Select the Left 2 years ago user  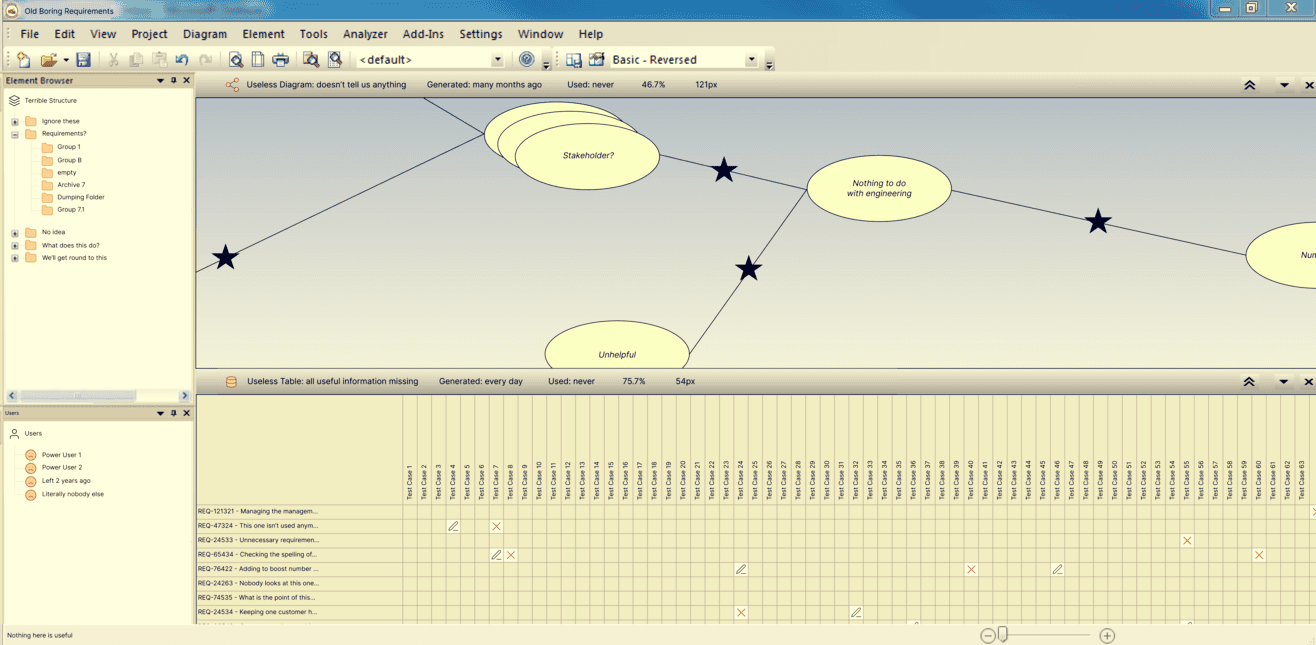pos(66,481)
